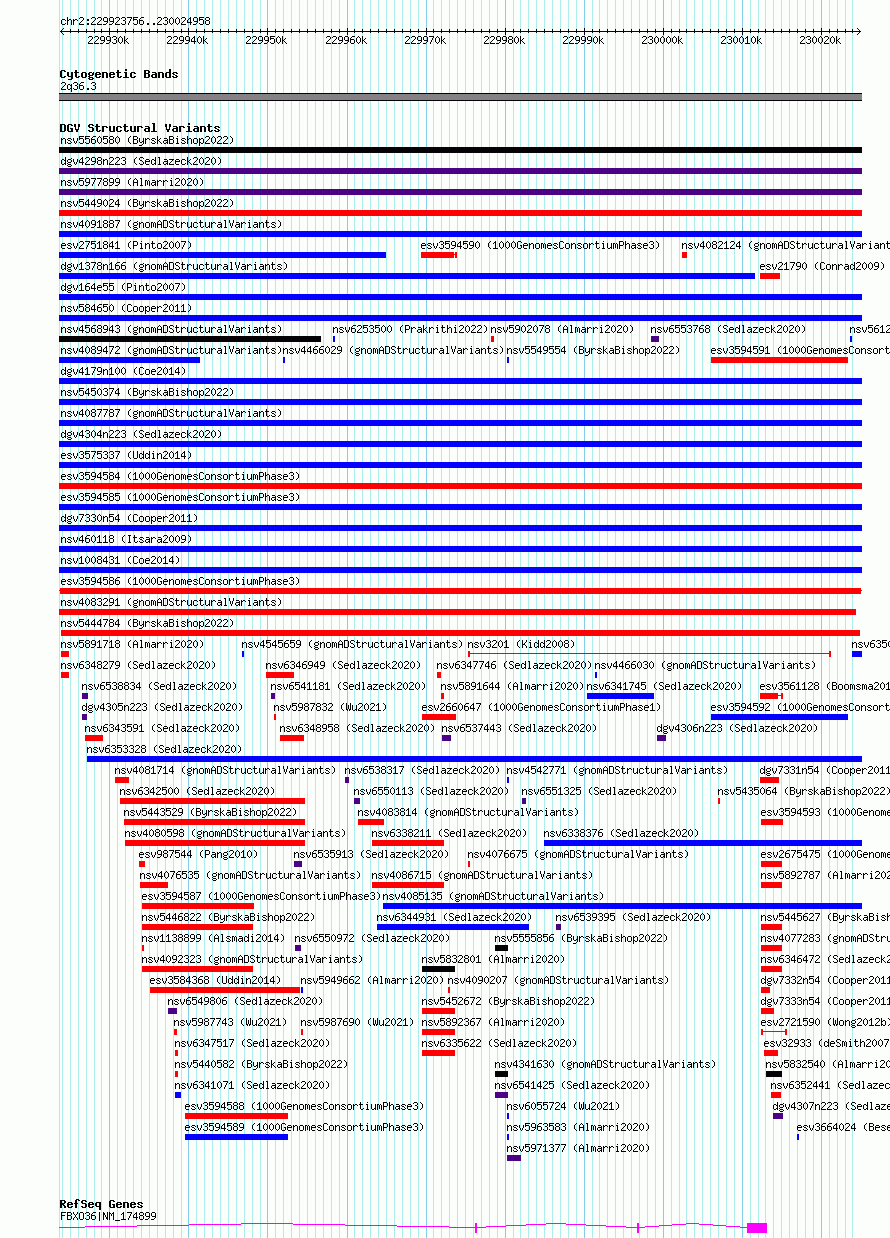Click the esv3594585 (1000GenomesConsortiumPhase3) label
890x1238 pixels.
click(180, 497)
